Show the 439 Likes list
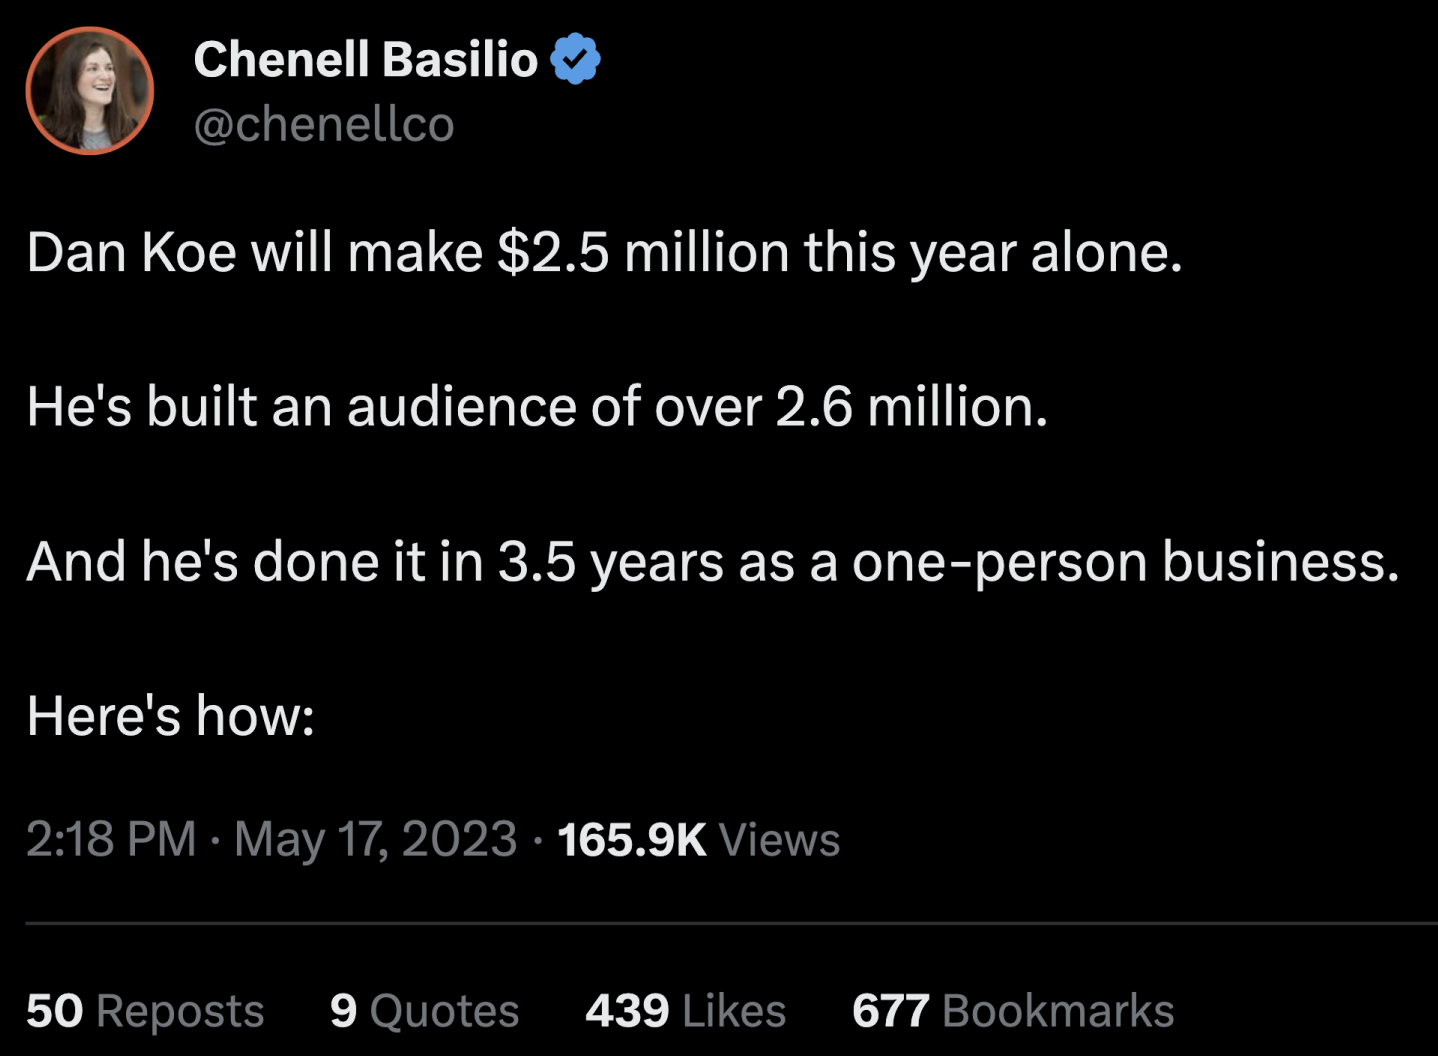 pos(685,1011)
